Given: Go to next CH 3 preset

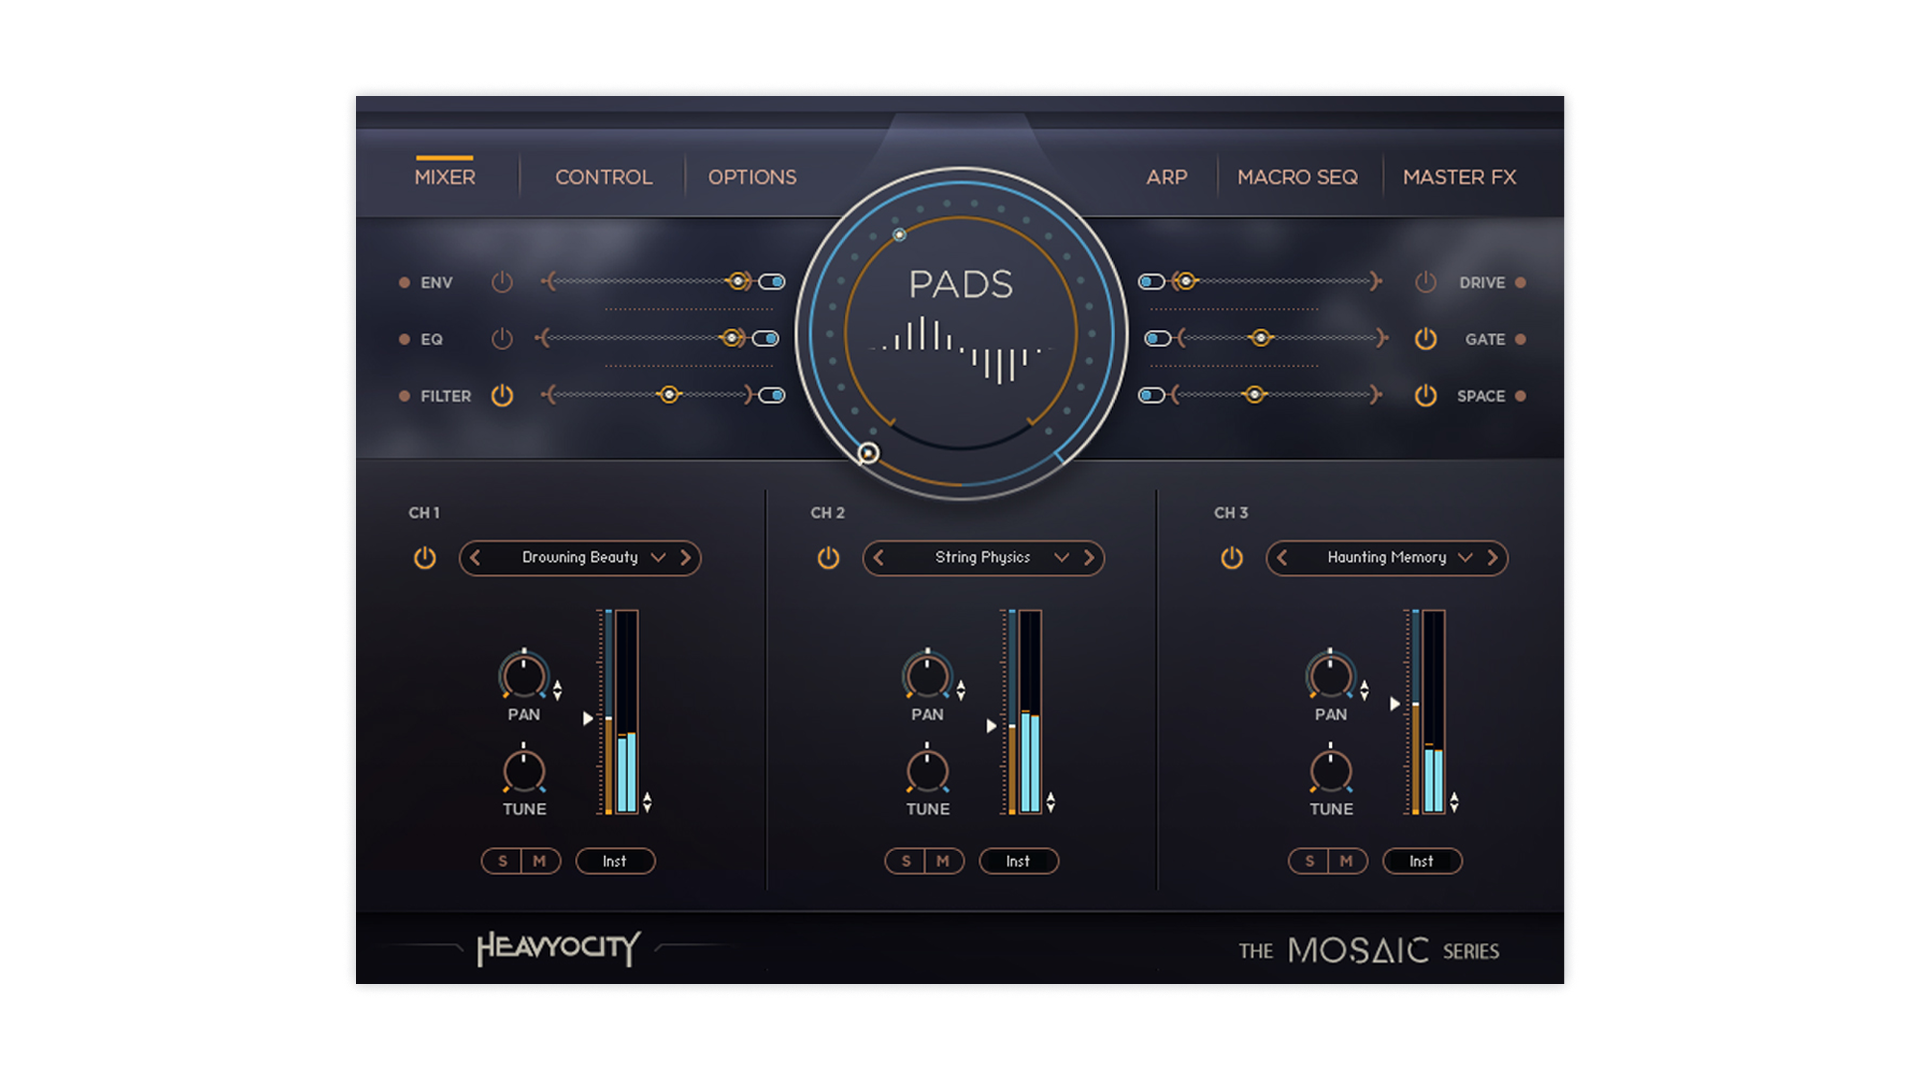Looking at the screenshot, I should click(x=1493, y=558).
